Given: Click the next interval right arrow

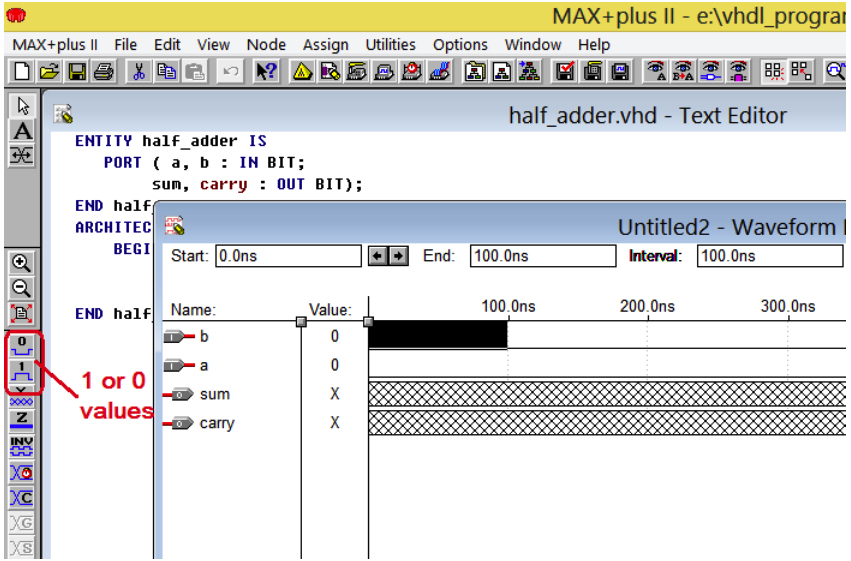Looking at the screenshot, I should (398, 256).
